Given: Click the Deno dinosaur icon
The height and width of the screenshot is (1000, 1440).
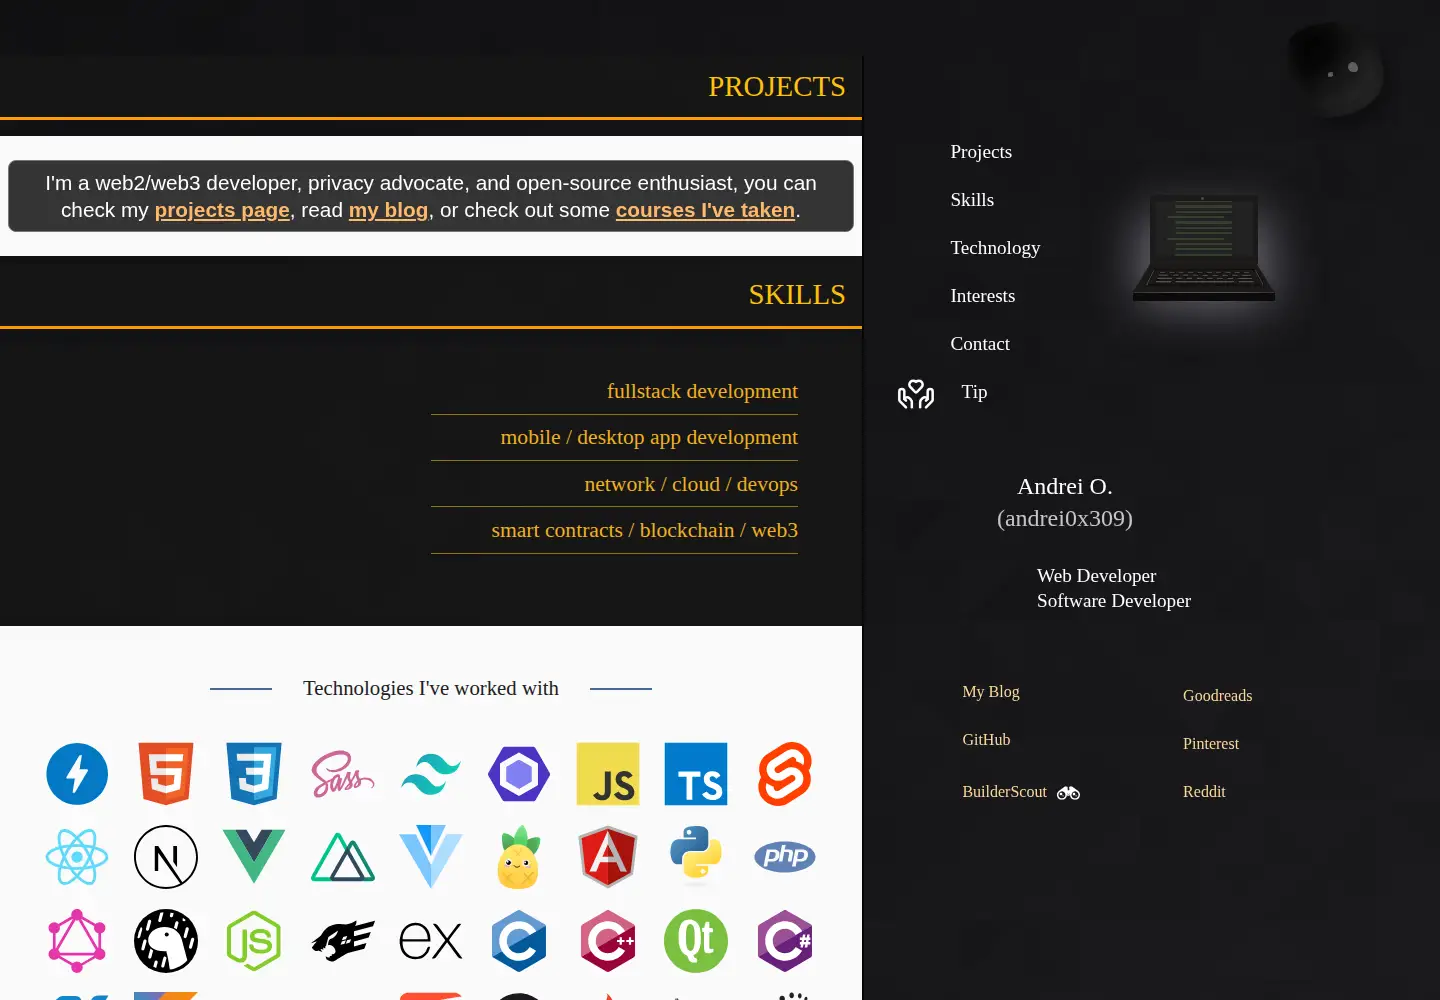Looking at the screenshot, I should pyautogui.click(x=166, y=941).
